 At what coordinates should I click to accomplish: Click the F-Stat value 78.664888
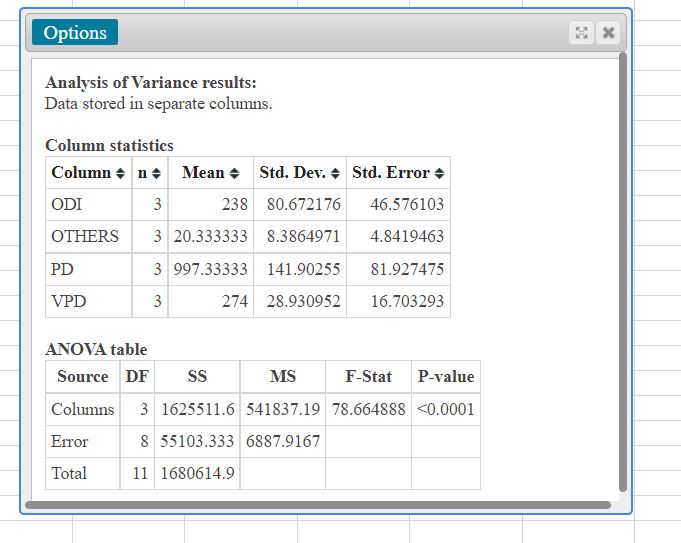coord(368,409)
